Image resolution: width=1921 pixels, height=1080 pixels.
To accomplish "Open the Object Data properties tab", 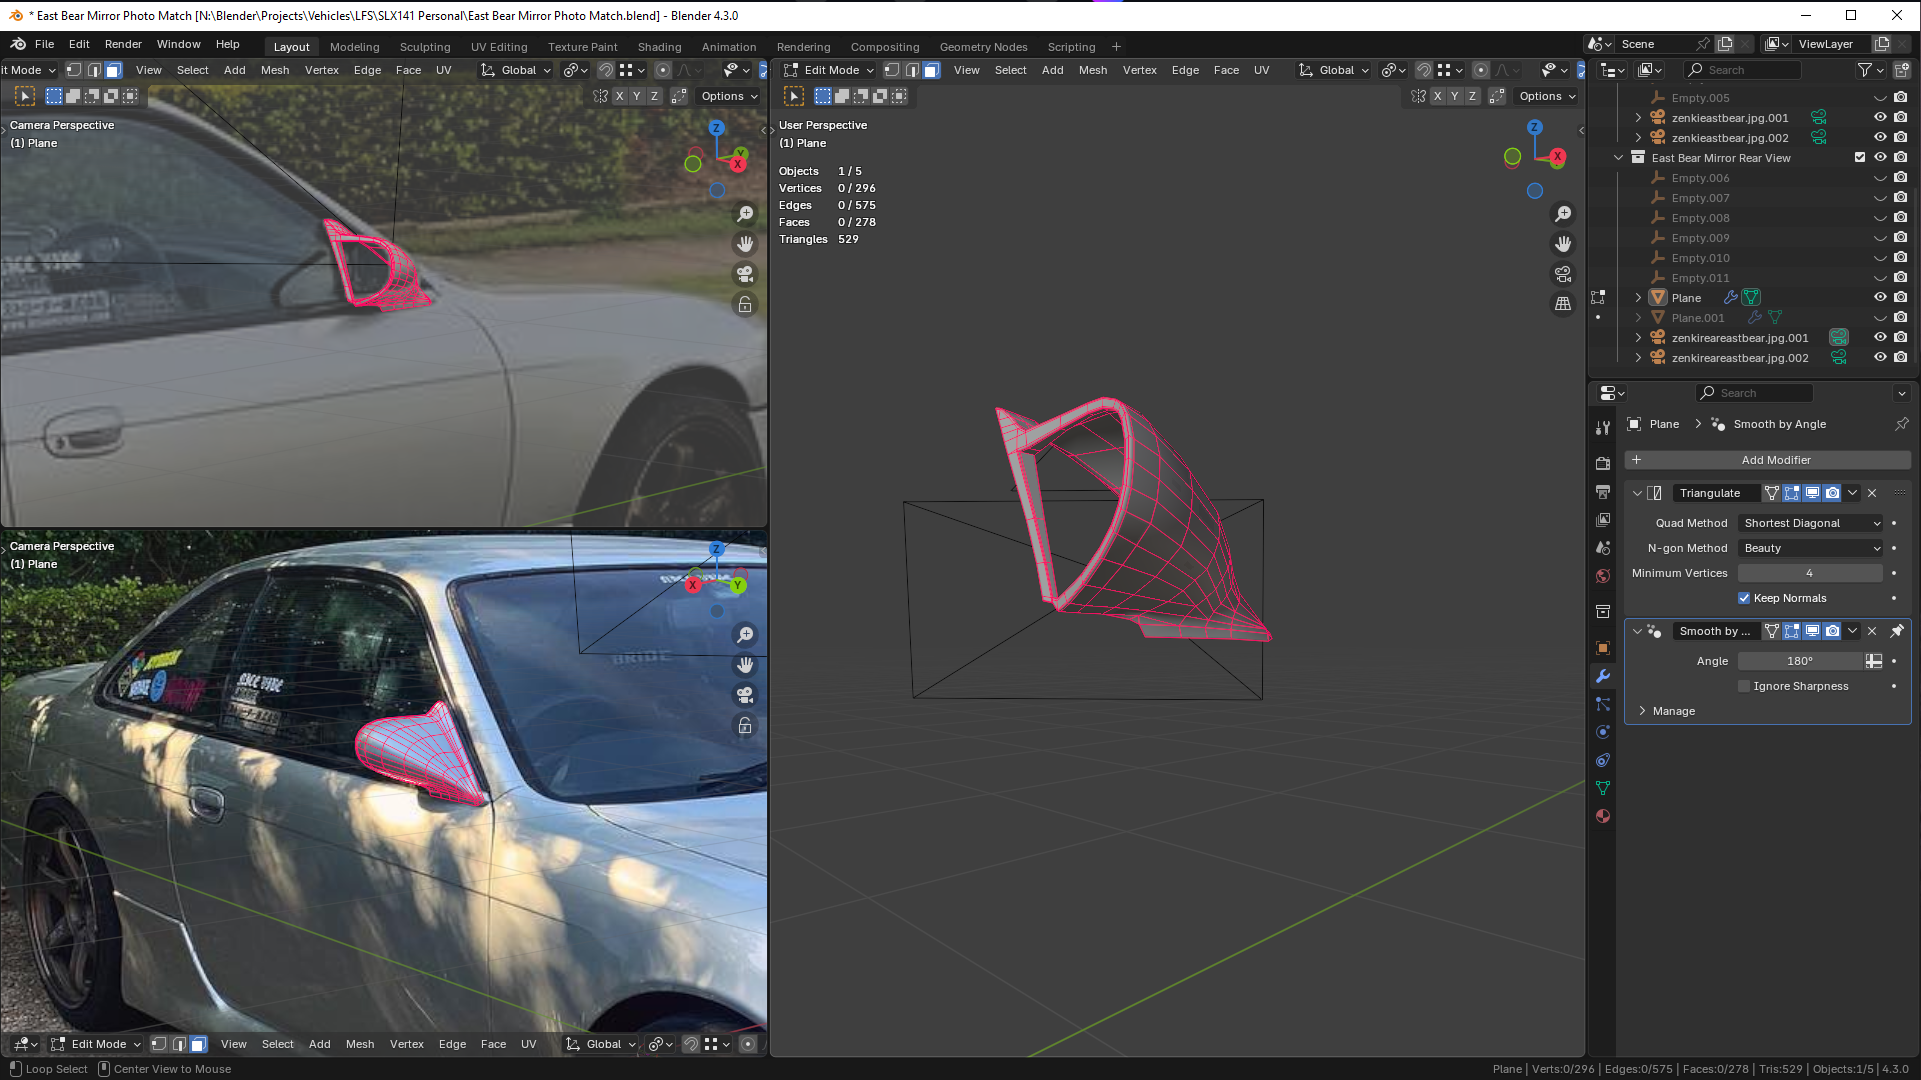I will coord(1603,788).
